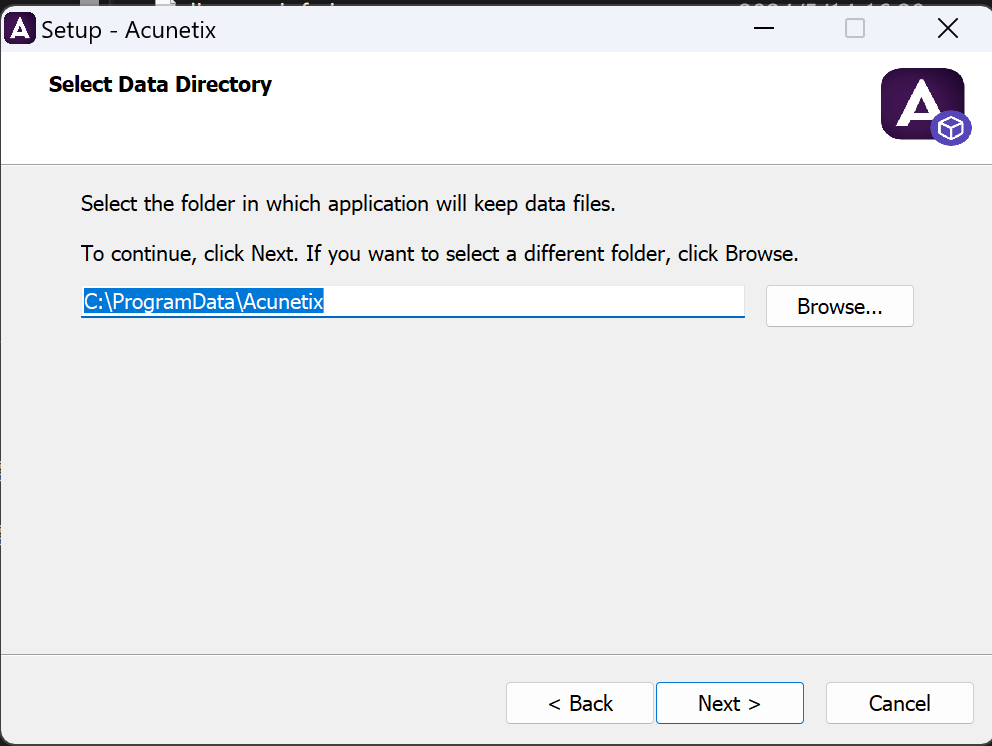Close the Acunetix setup window
The image size is (992, 746).
[947, 29]
